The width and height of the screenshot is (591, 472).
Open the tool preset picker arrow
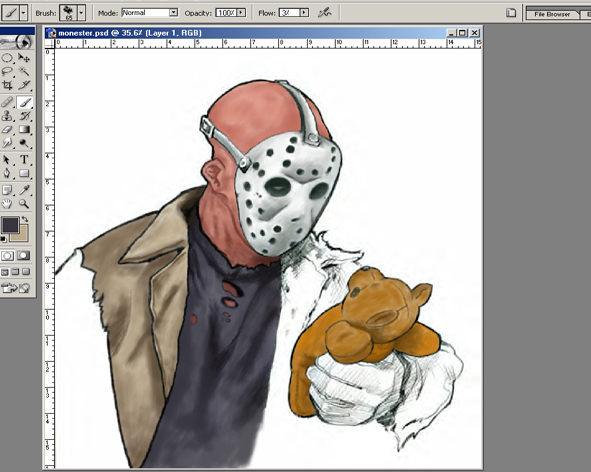[x=23, y=13]
